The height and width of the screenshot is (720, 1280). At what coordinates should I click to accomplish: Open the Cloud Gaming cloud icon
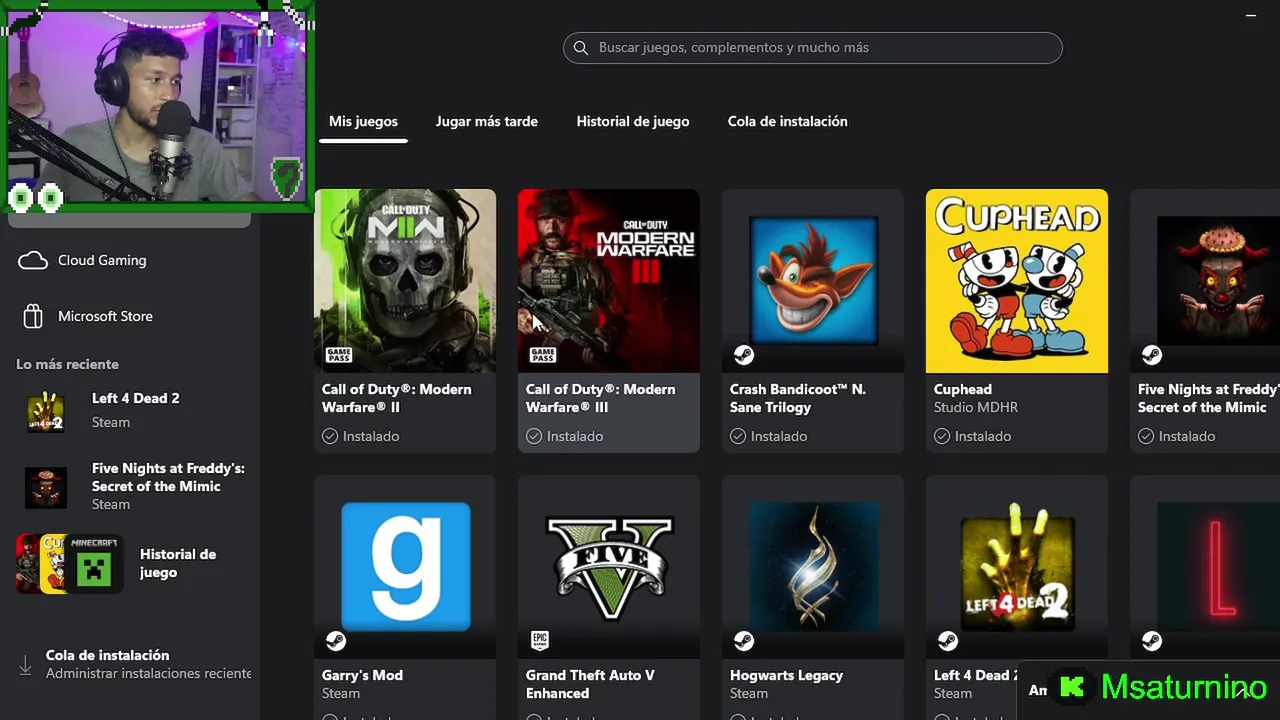pos(33,260)
